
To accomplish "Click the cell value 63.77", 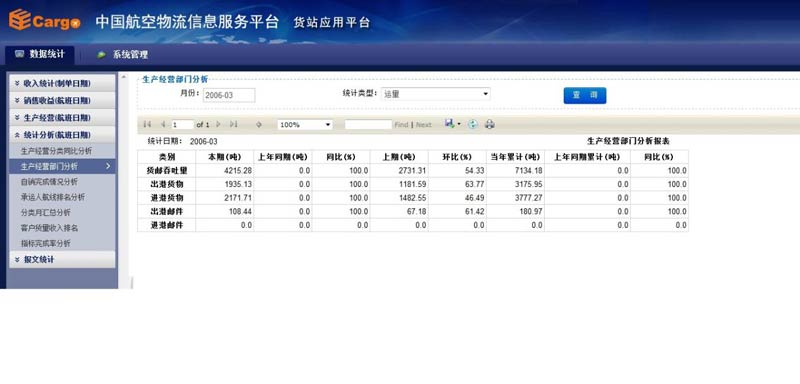I will pyautogui.click(x=475, y=185).
